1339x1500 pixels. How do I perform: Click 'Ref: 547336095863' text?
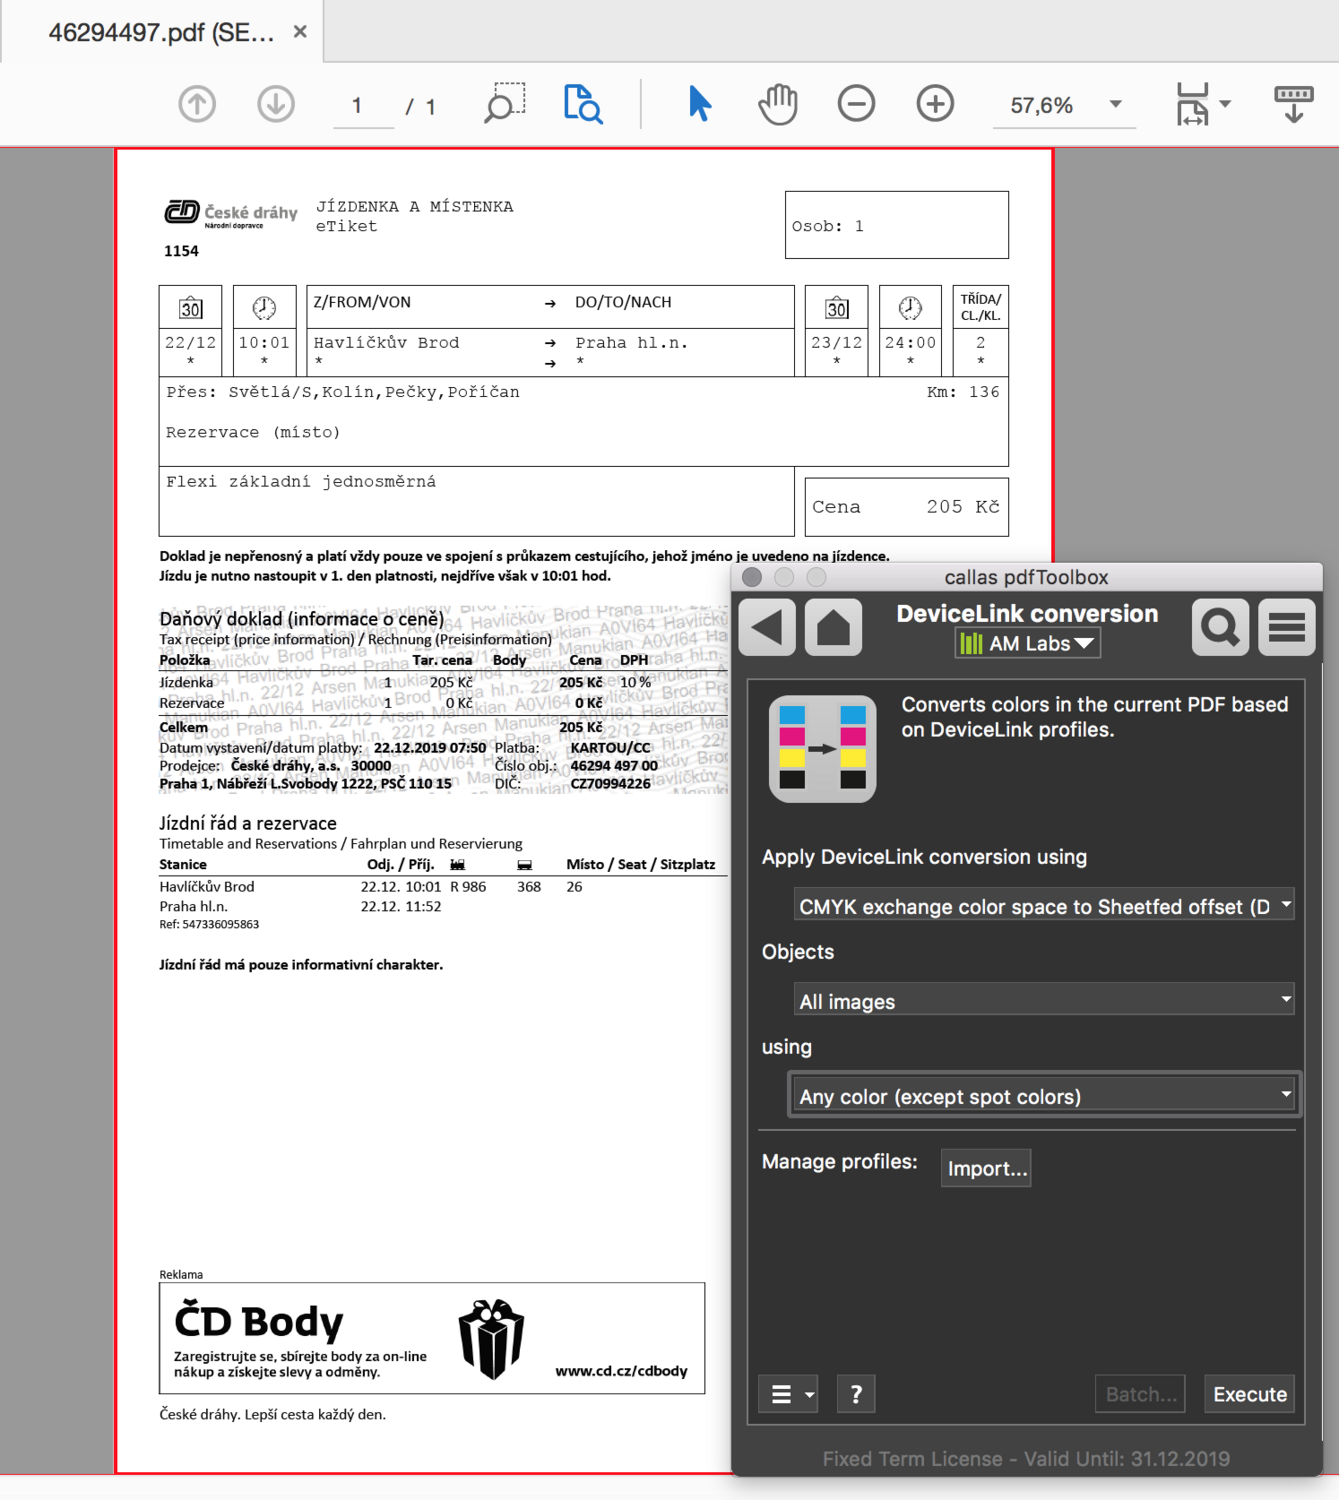[x=209, y=925]
